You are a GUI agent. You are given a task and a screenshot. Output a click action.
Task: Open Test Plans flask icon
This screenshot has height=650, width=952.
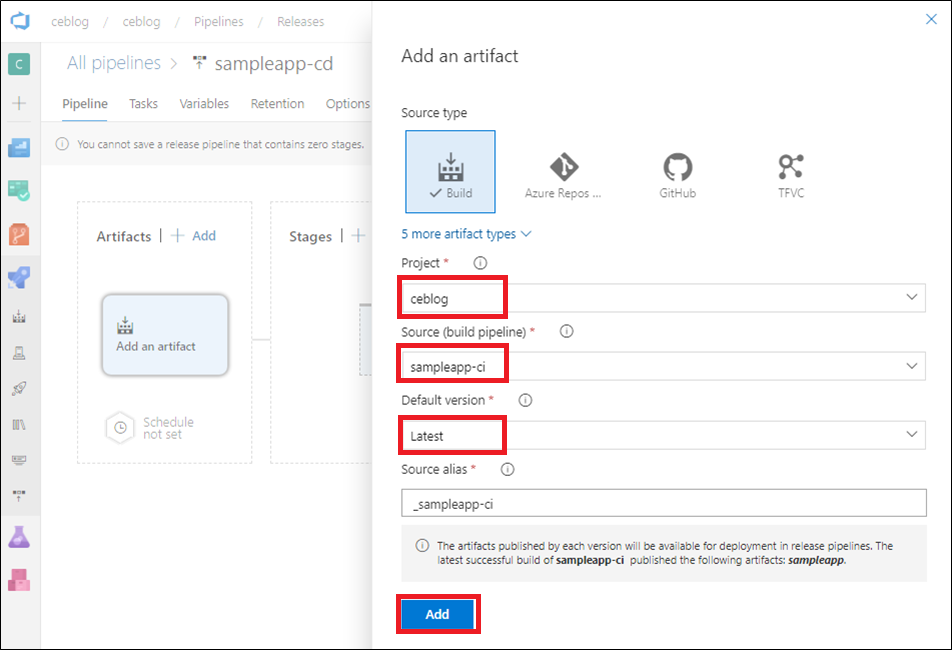pyautogui.click(x=19, y=537)
